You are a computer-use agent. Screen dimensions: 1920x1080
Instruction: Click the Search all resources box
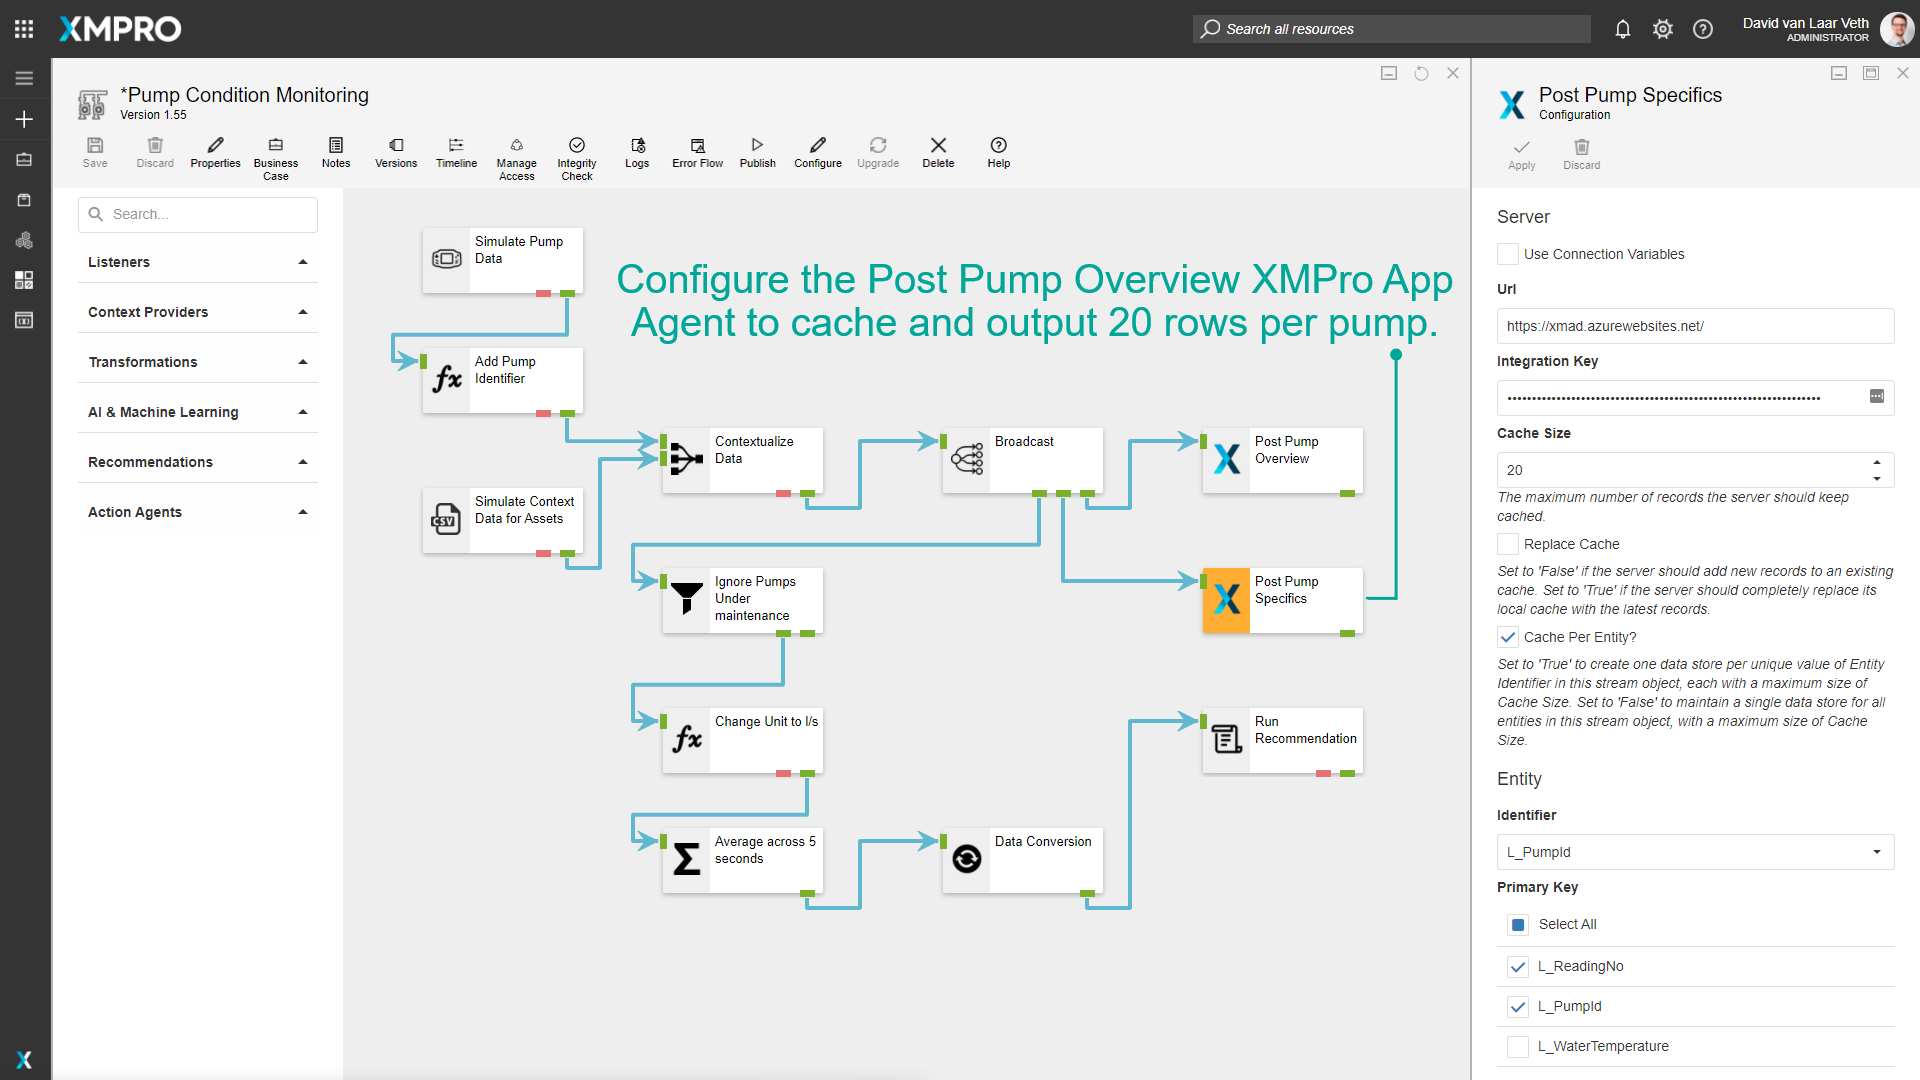coord(1391,29)
